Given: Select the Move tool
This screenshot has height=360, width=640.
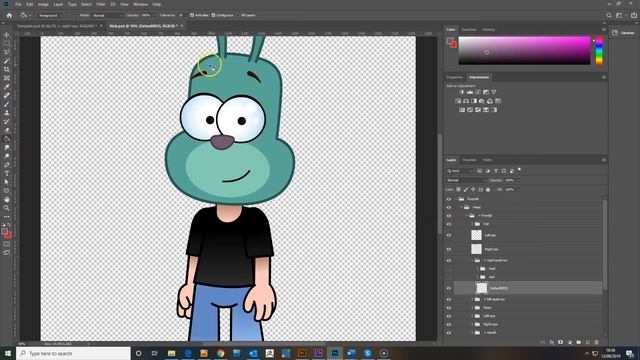Looking at the screenshot, I should point(7,35).
